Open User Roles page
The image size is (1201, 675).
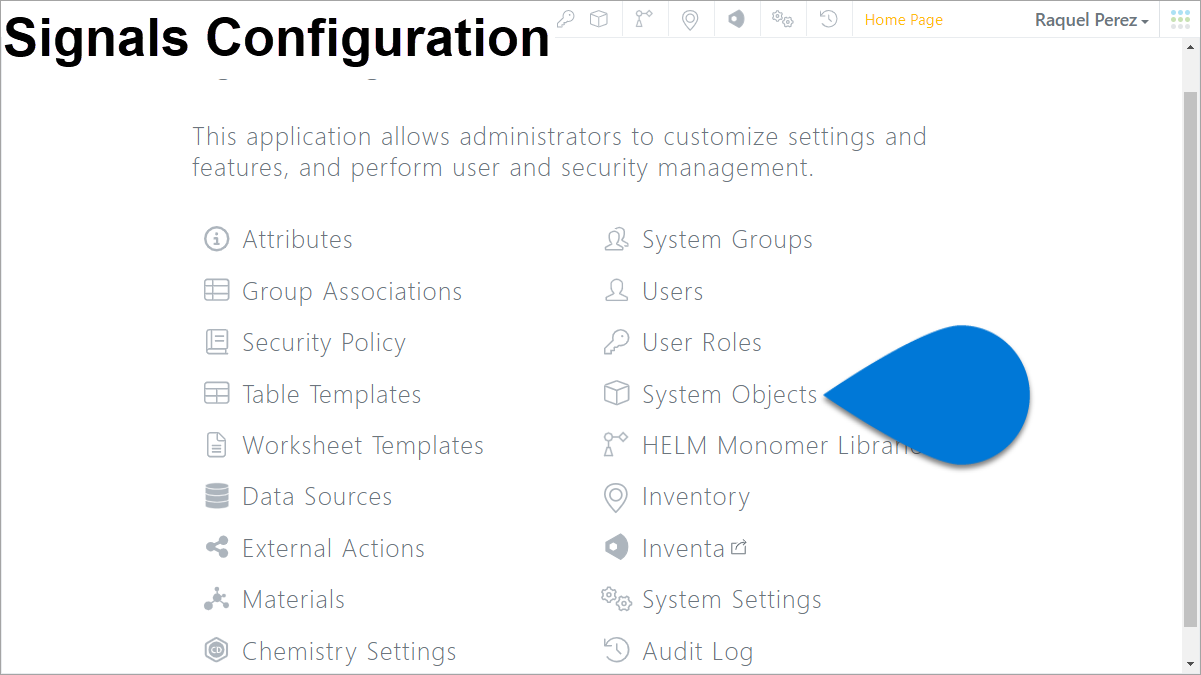coord(702,343)
